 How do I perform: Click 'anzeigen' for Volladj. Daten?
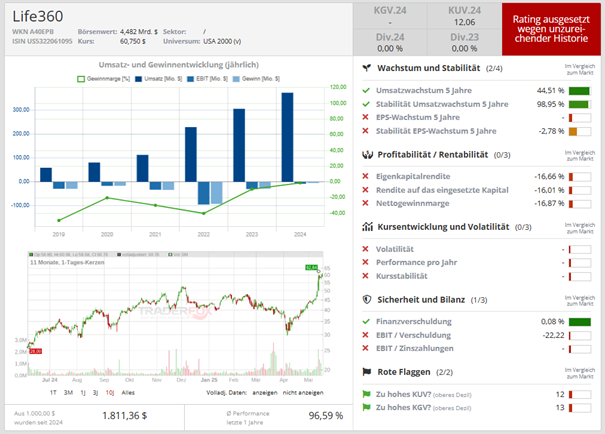point(265,393)
